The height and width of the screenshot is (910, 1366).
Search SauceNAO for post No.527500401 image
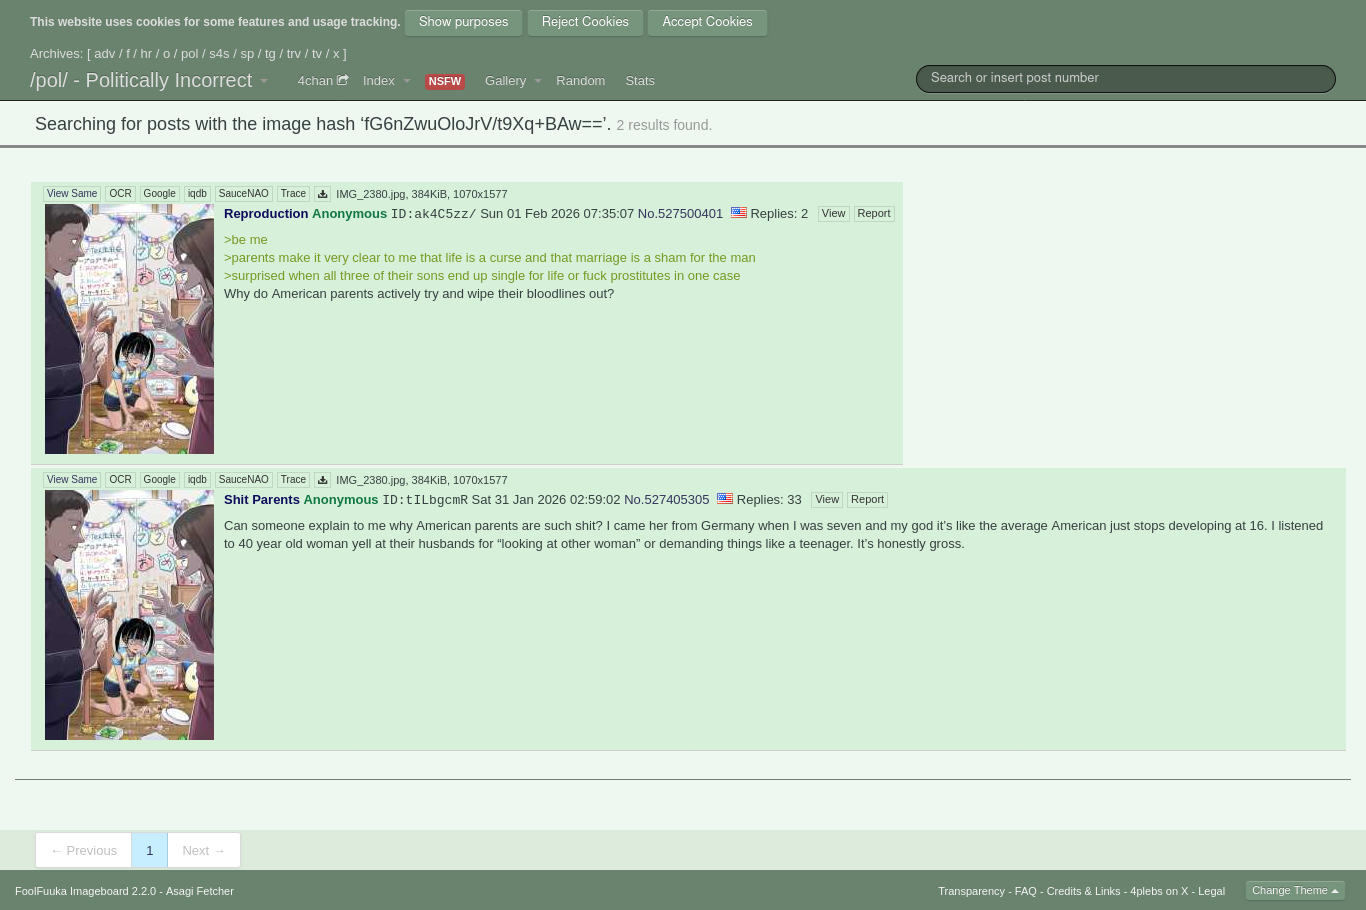tap(243, 194)
